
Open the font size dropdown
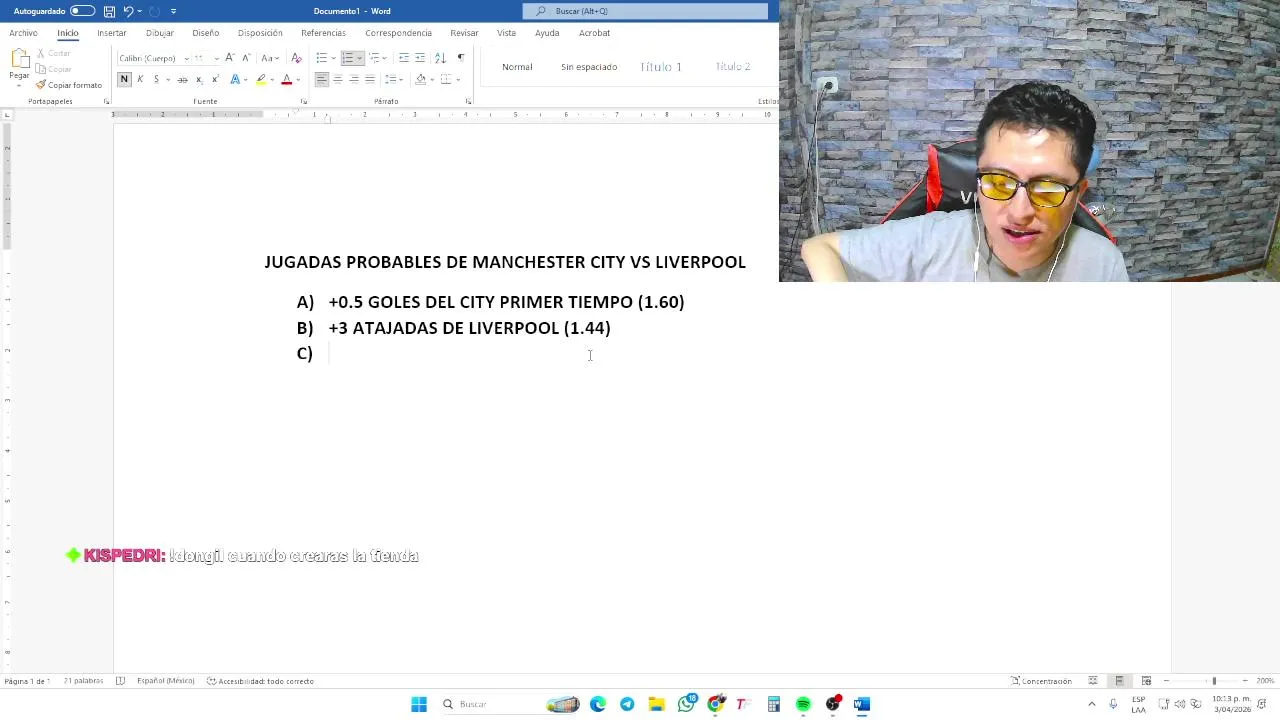coord(216,58)
